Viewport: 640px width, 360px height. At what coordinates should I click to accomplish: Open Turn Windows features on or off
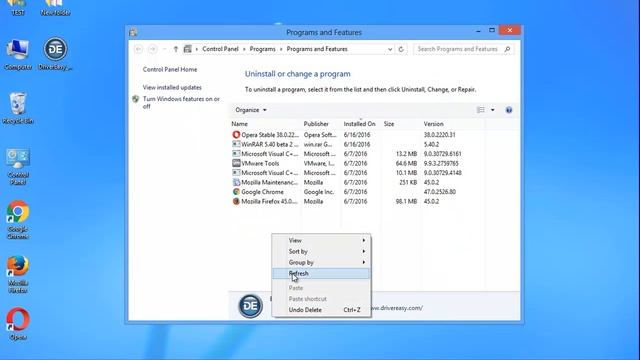point(181,102)
